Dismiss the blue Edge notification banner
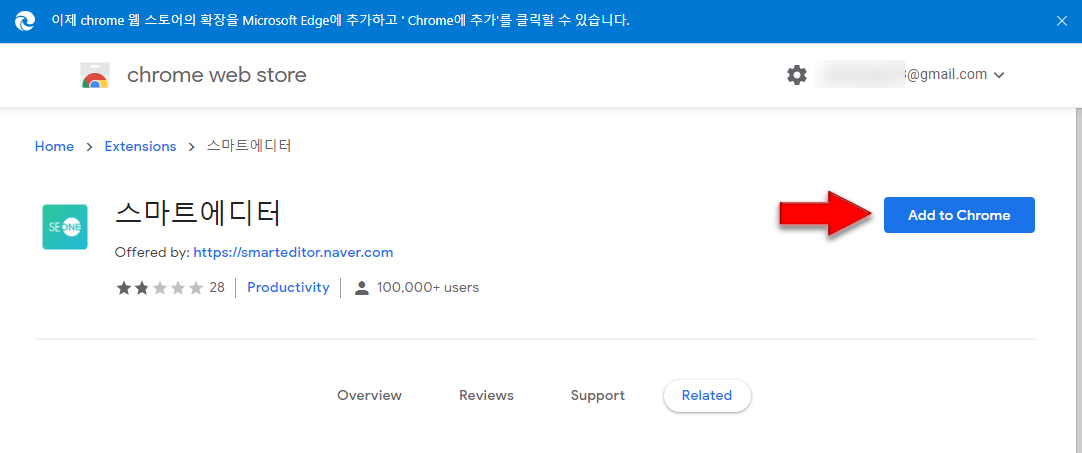1082x453 pixels. (x=1062, y=21)
